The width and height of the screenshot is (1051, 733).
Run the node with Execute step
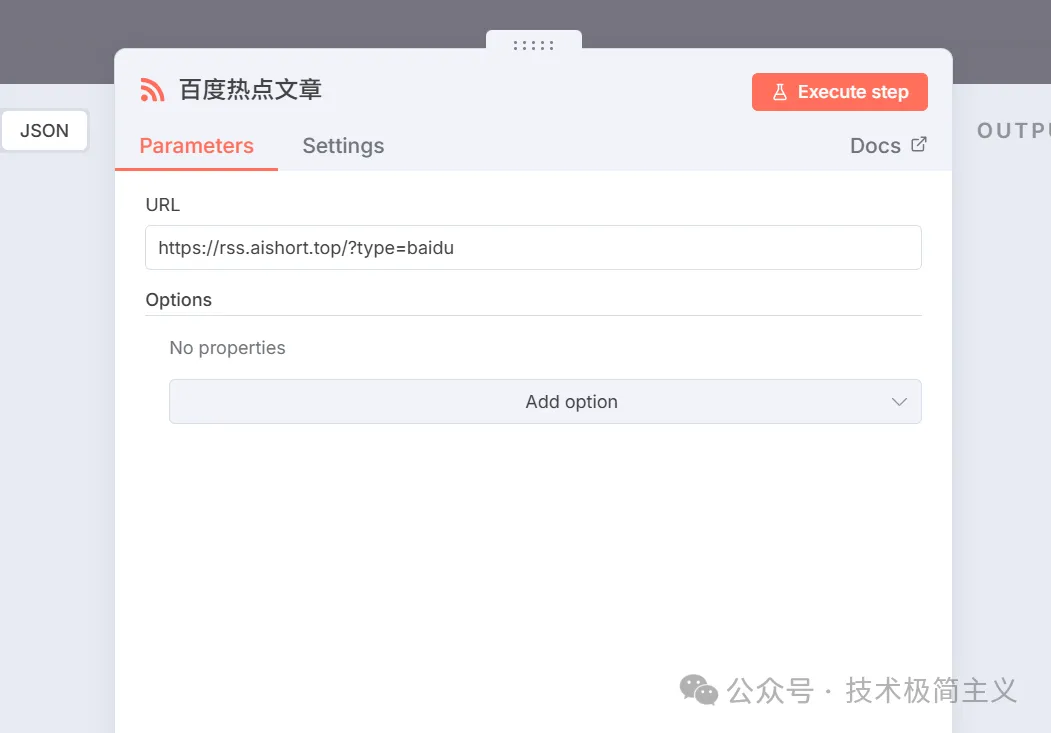coord(839,92)
